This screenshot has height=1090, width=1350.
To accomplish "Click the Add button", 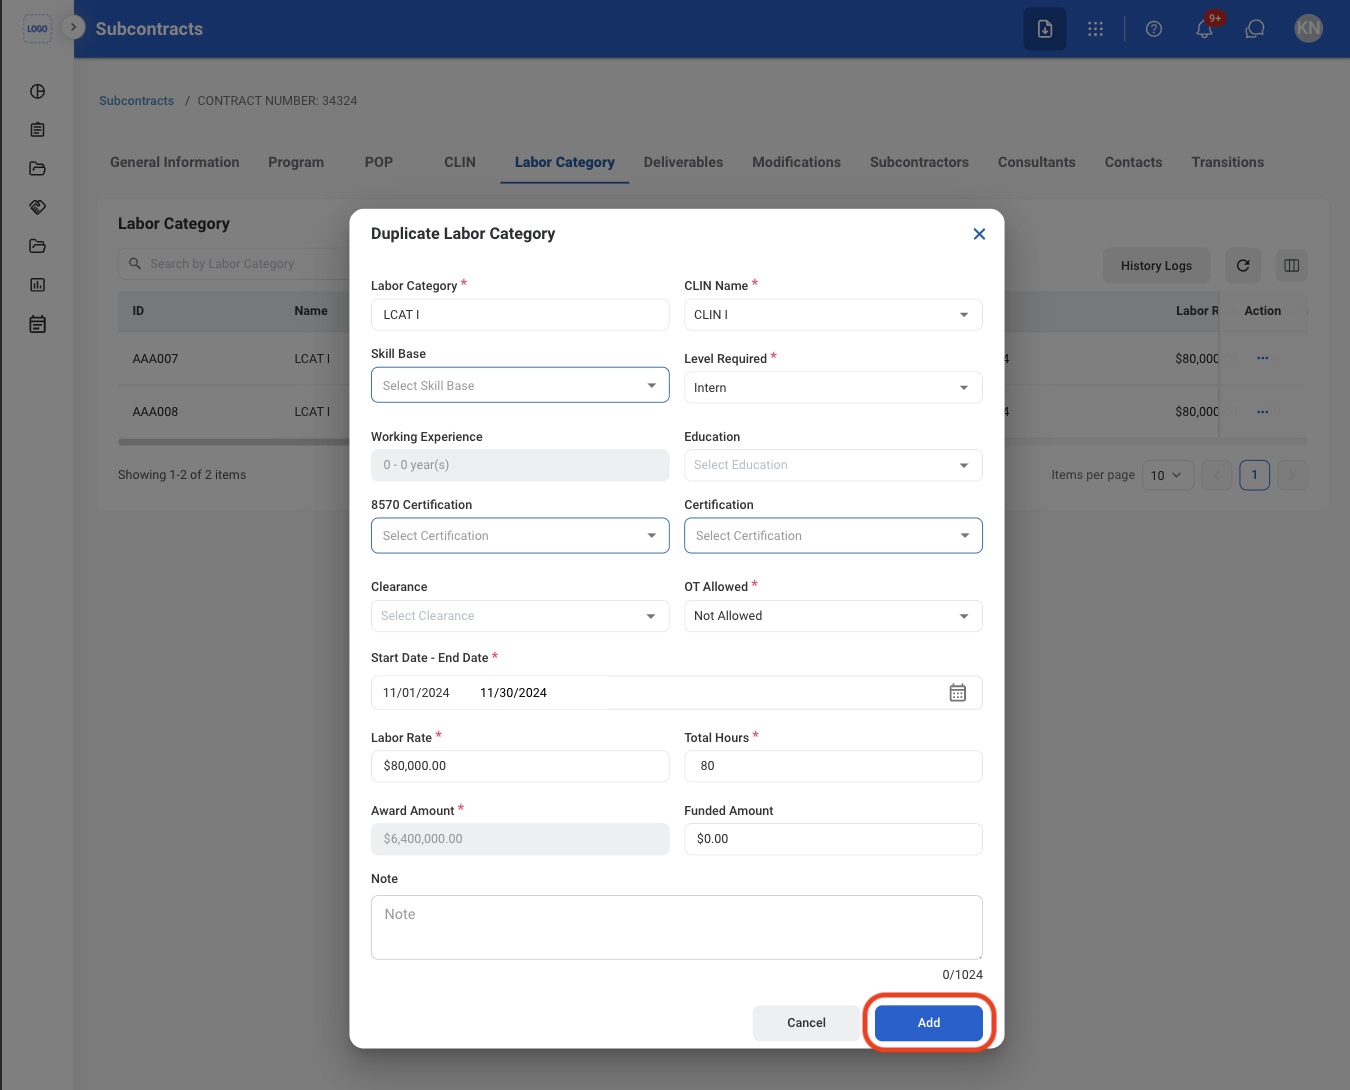I will [x=929, y=1023].
